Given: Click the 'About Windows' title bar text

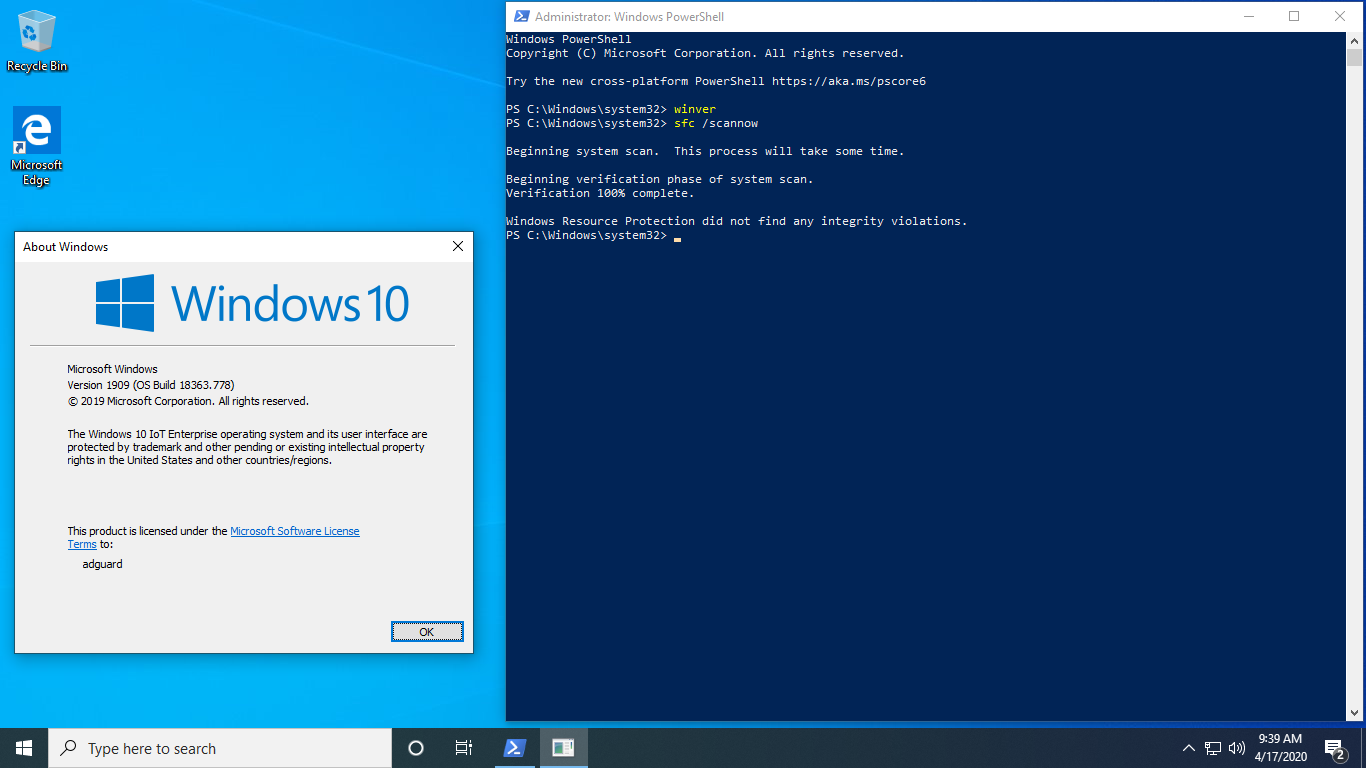Looking at the screenshot, I should pyautogui.click(x=66, y=247).
